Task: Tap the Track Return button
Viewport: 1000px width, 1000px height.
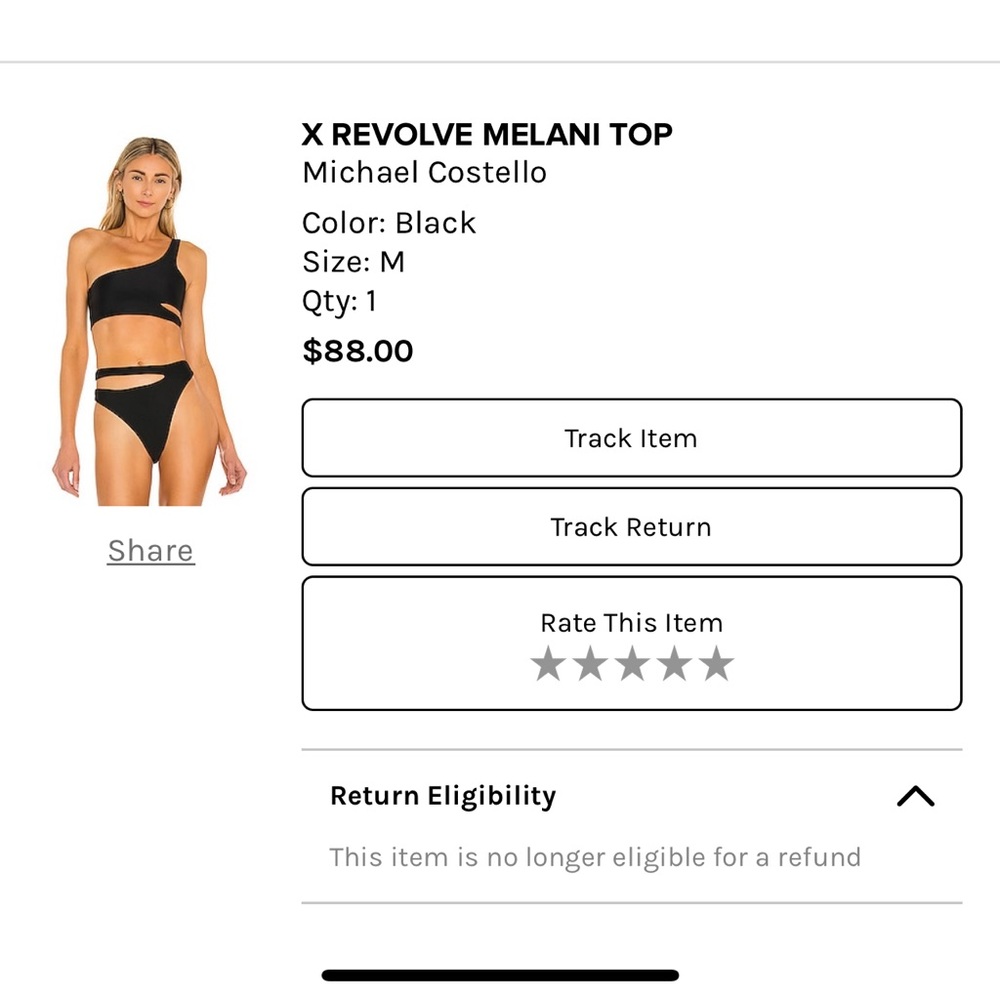Action: [x=630, y=527]
